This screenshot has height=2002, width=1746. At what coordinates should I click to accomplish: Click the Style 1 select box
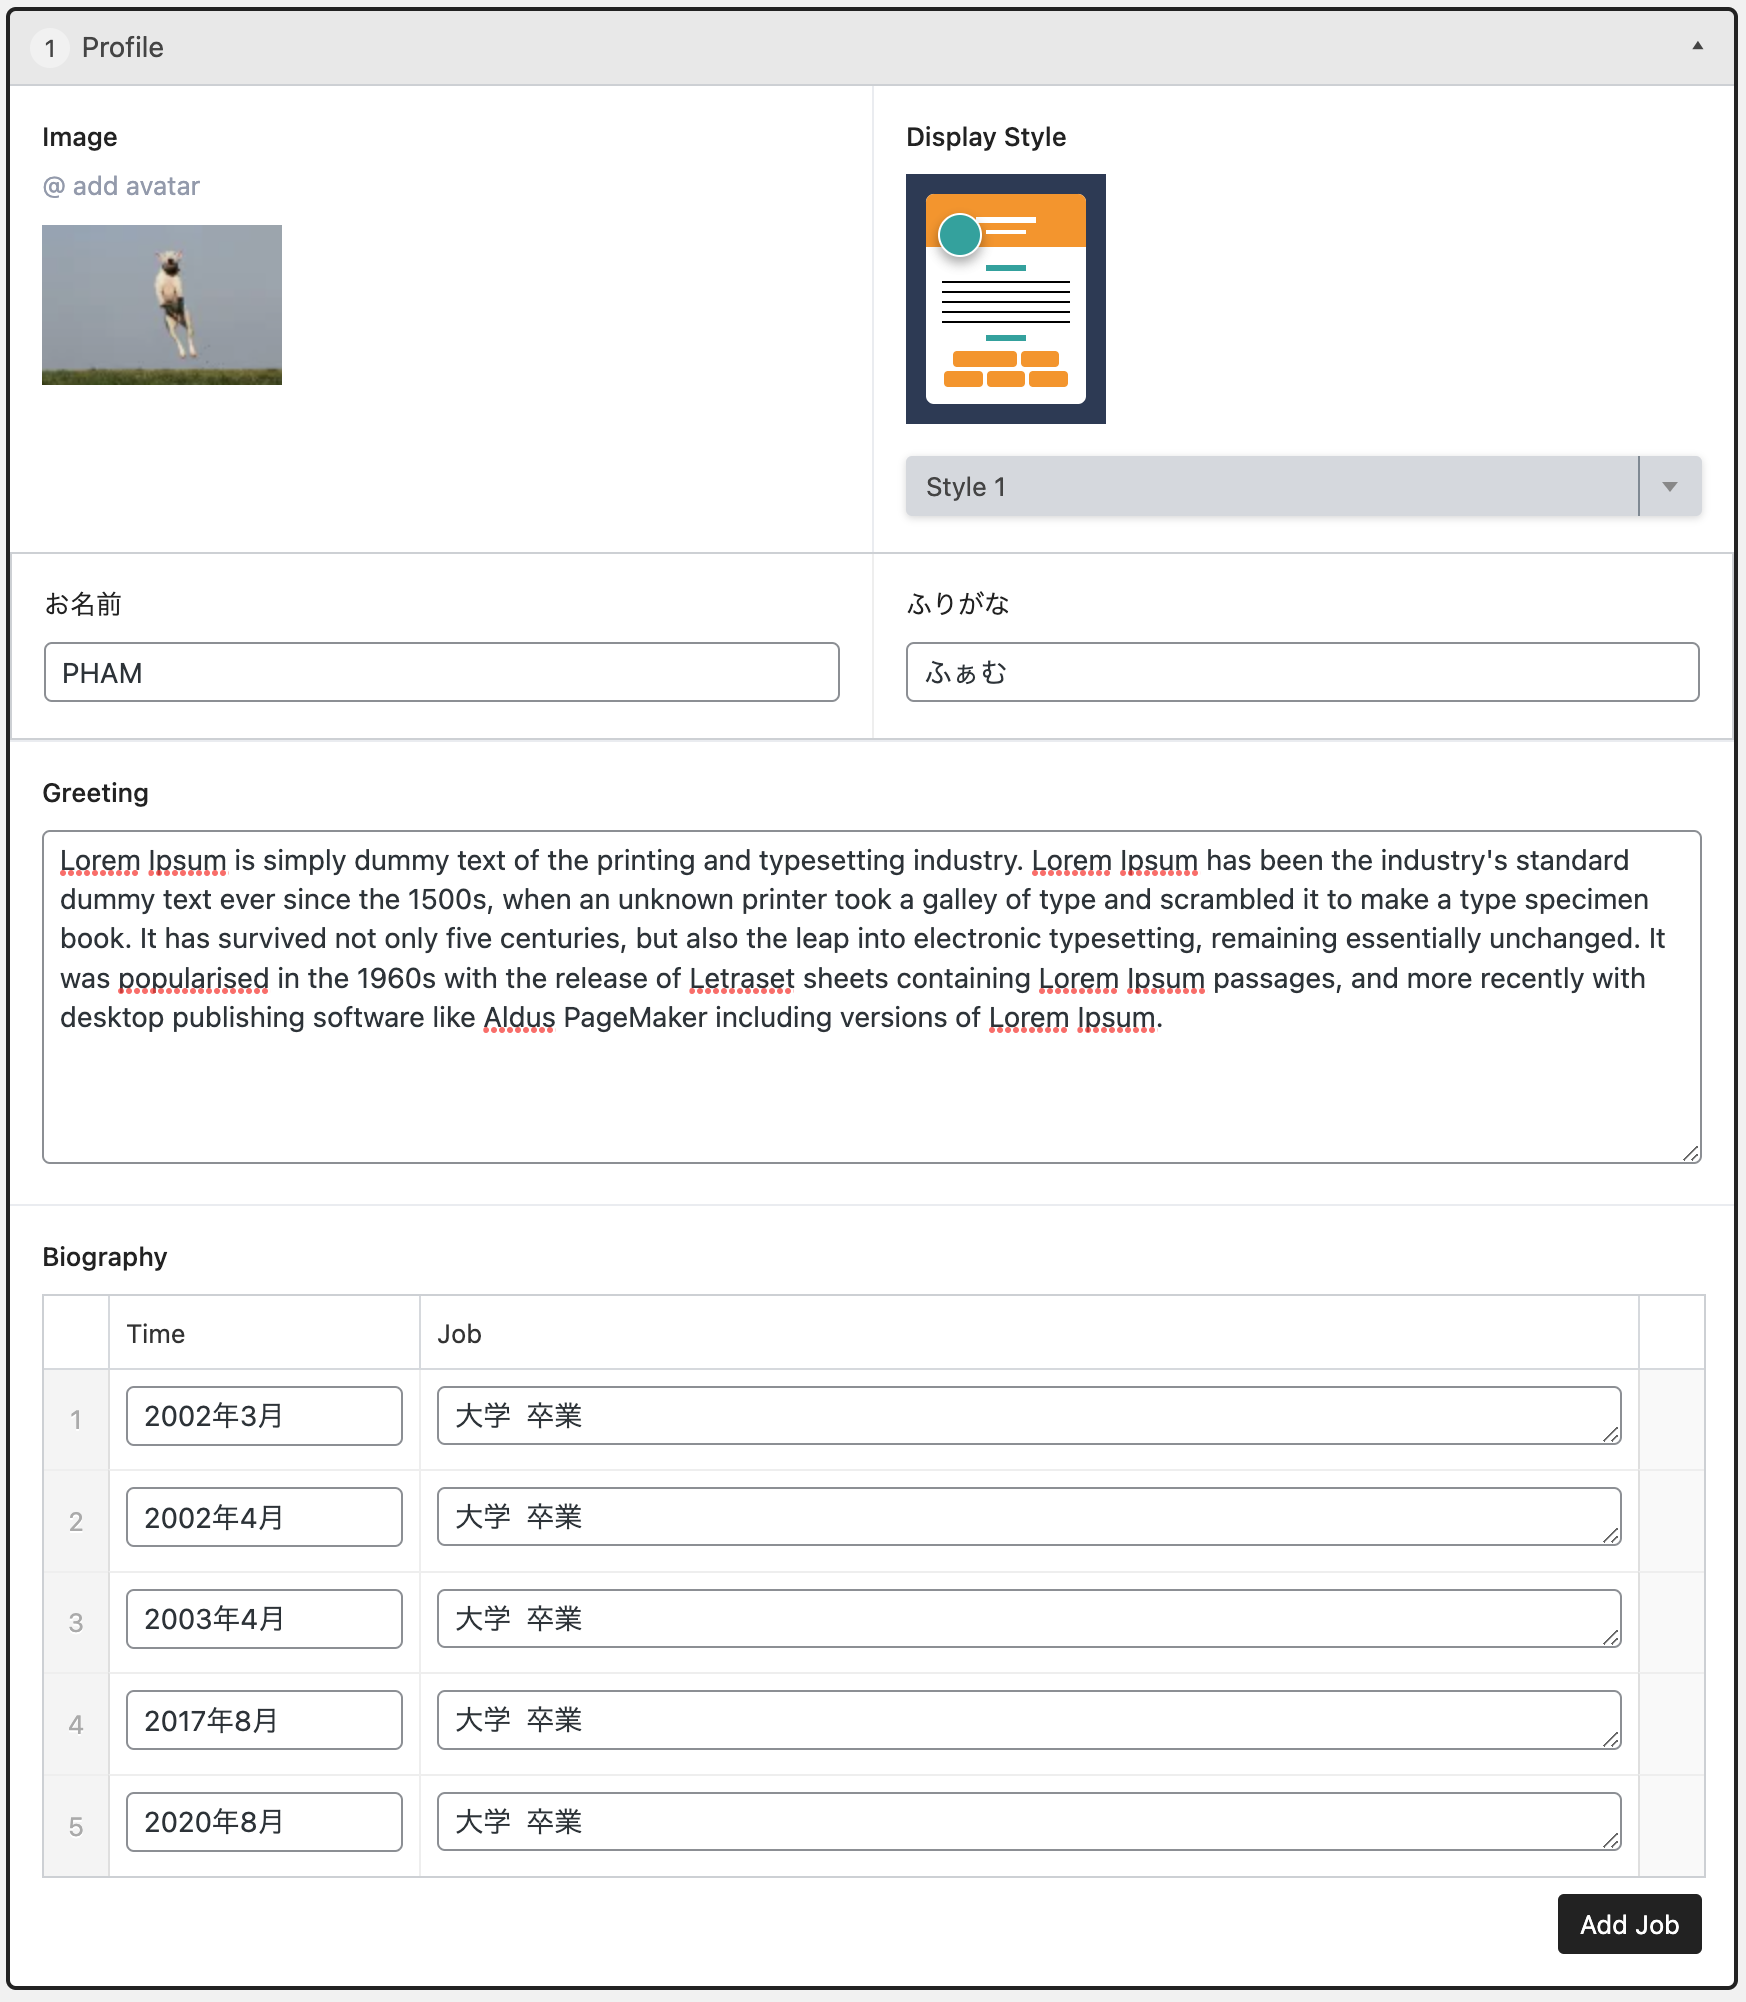(x=1270, y=487)
